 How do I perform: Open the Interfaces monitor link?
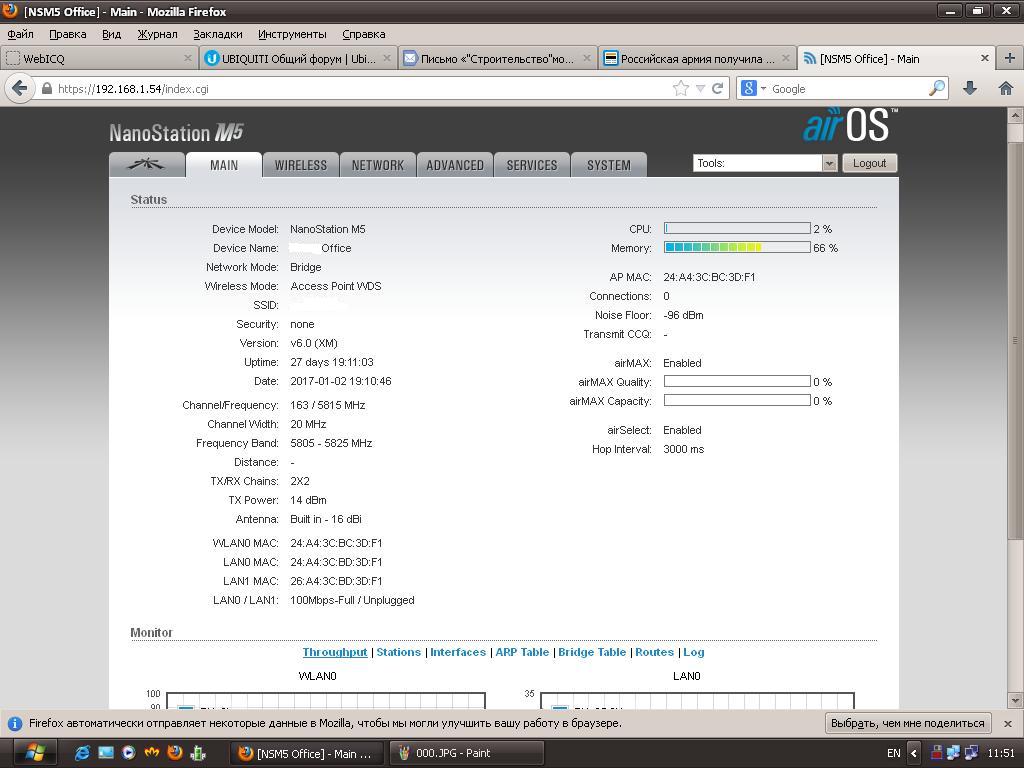tap(458, 652)
